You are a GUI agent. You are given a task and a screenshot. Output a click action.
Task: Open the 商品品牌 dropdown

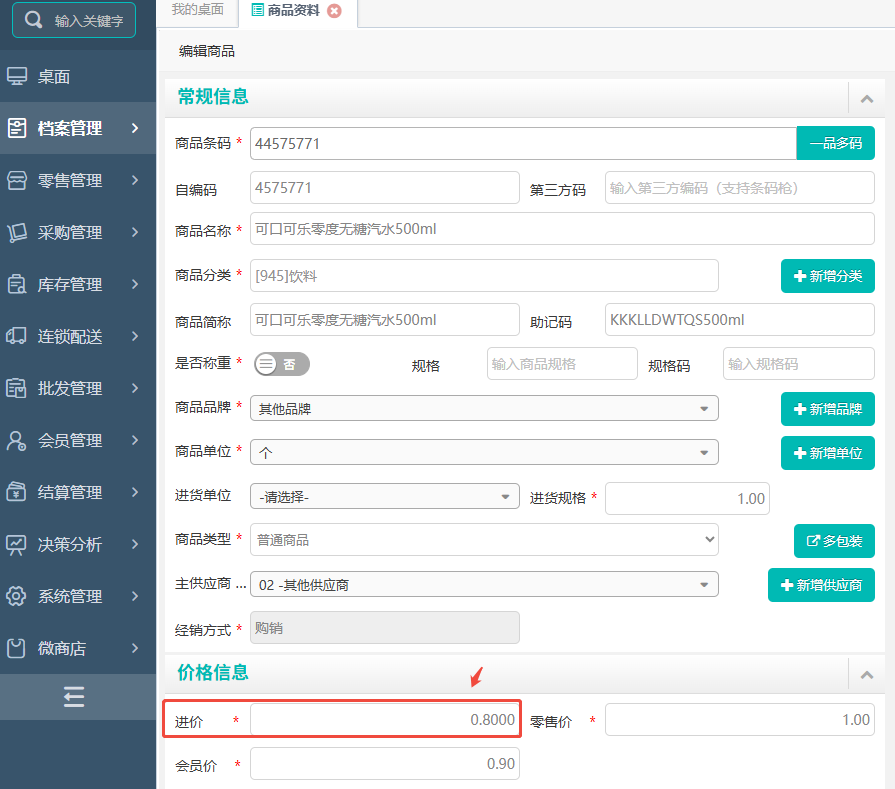[x=484, y=409]
